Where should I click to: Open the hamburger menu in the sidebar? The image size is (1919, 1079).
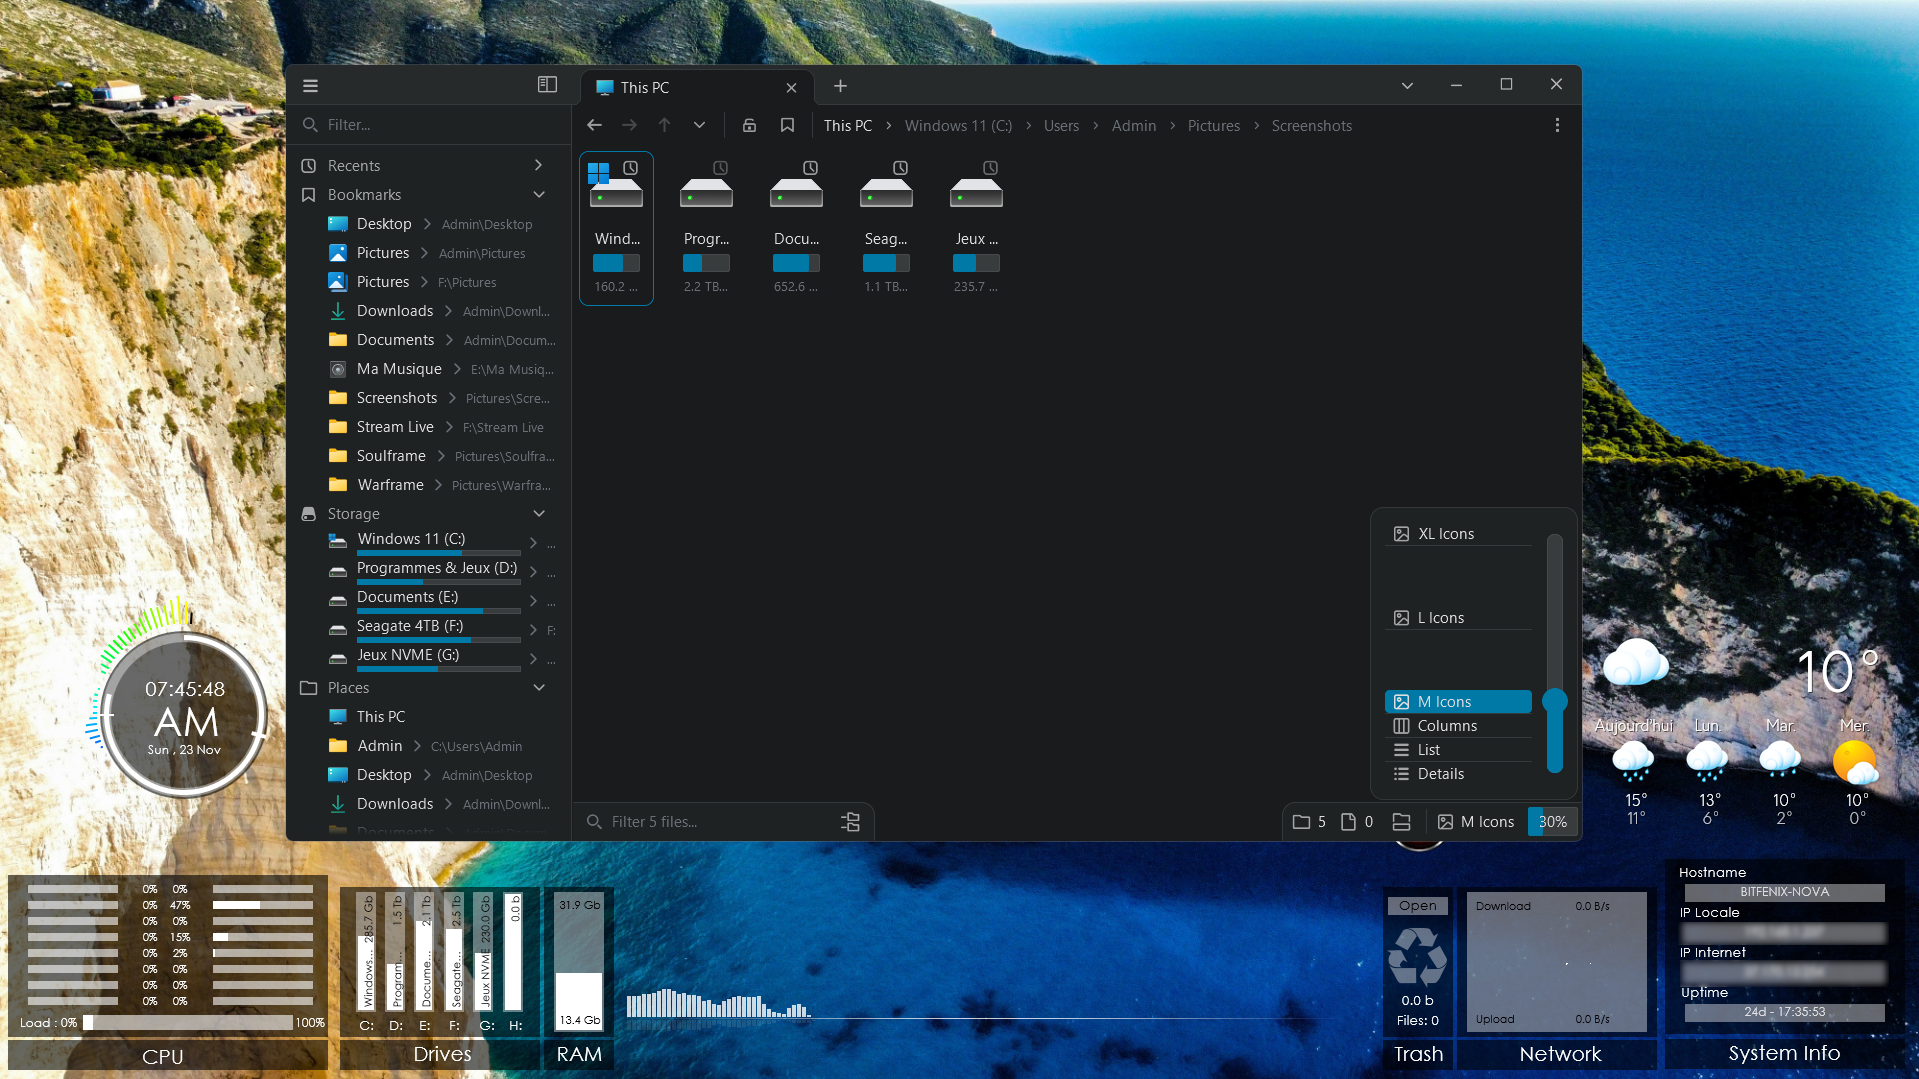tap(310, 86)
